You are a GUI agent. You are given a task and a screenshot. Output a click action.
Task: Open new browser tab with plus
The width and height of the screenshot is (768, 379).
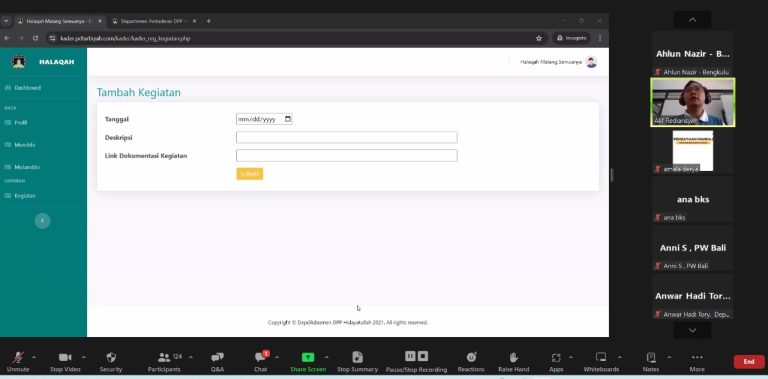tap(209, 21)
